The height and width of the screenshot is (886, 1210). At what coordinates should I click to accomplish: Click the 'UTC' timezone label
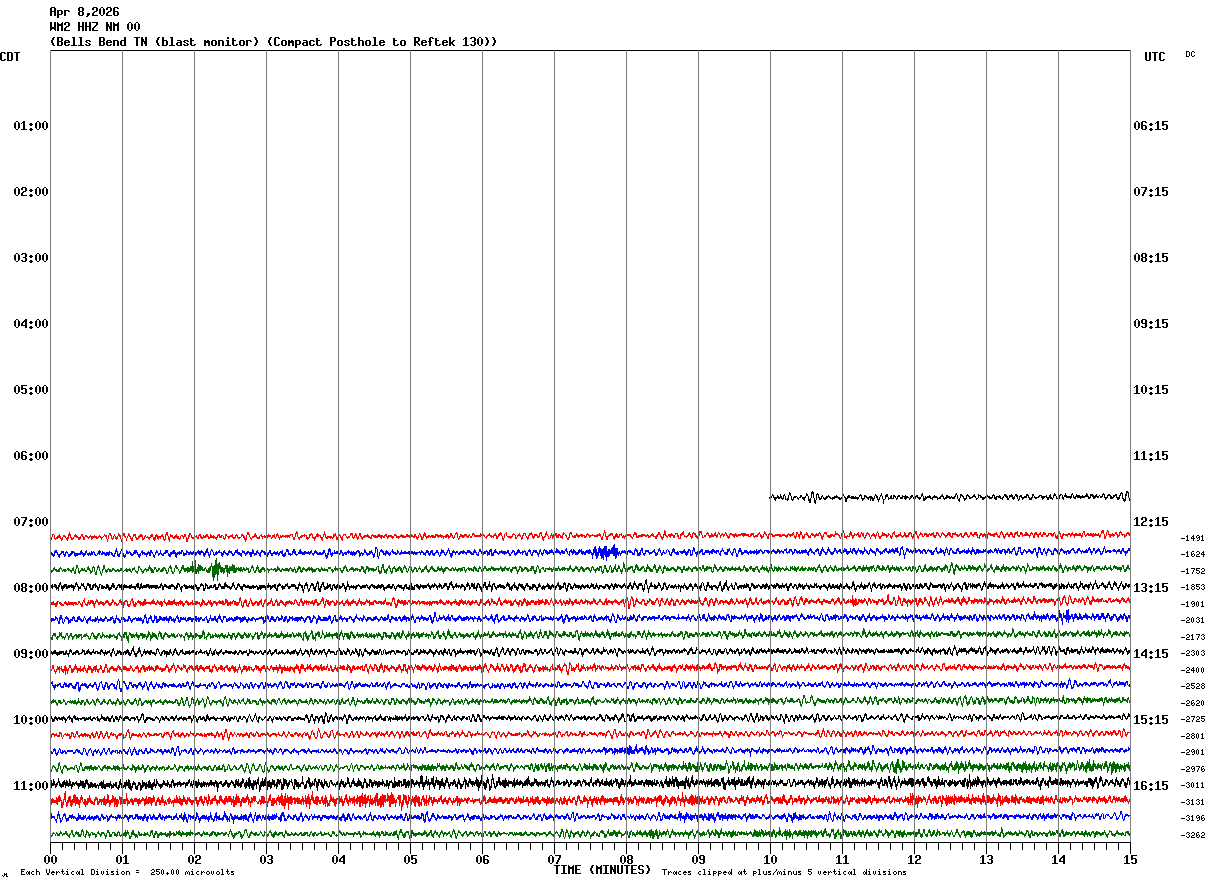tap(1155, 57)
